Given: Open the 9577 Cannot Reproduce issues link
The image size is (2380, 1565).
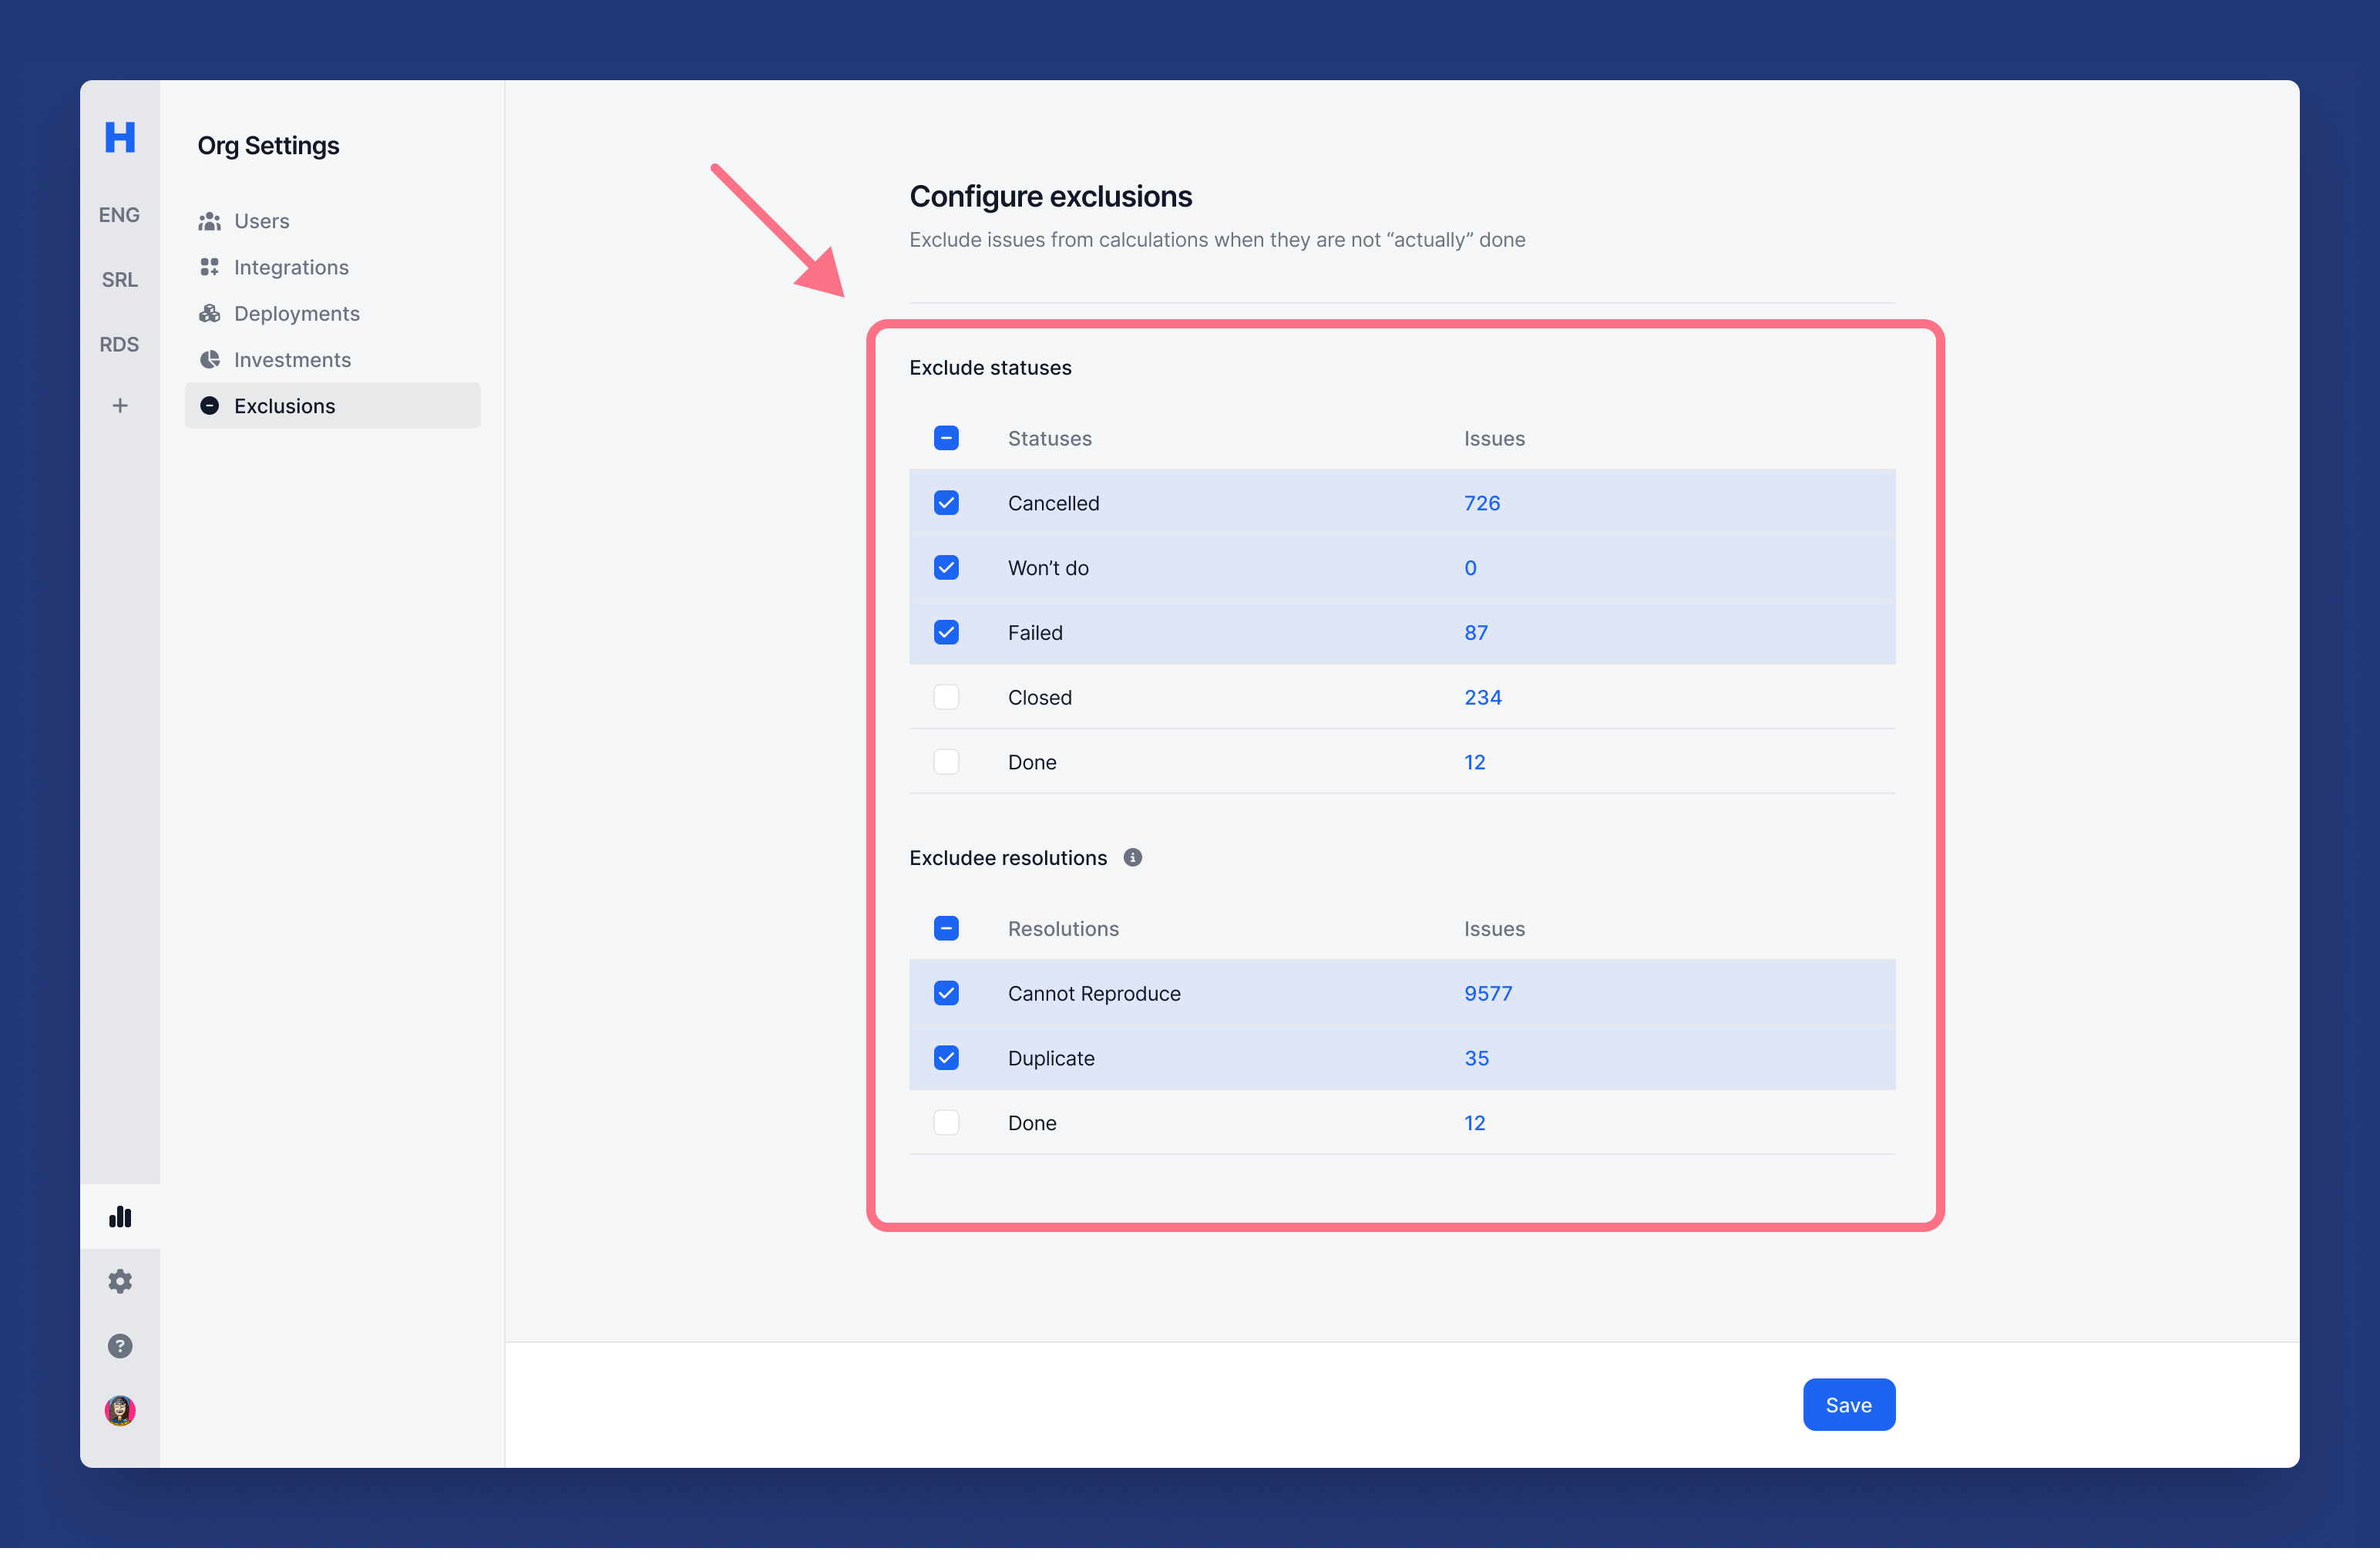Looking at the screenshot, I should (x=1487, y=994).
